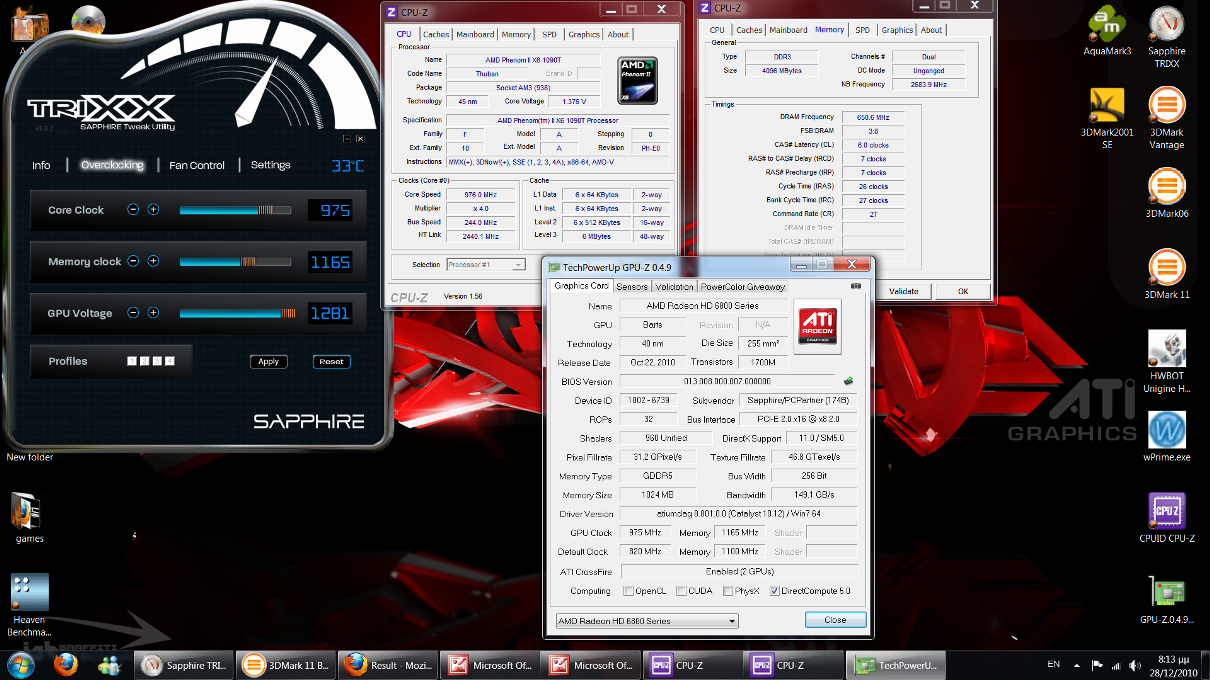Open the Validation tab in GPU-Z
This screenshot has width=1210, height=680.
pos(674,287)
